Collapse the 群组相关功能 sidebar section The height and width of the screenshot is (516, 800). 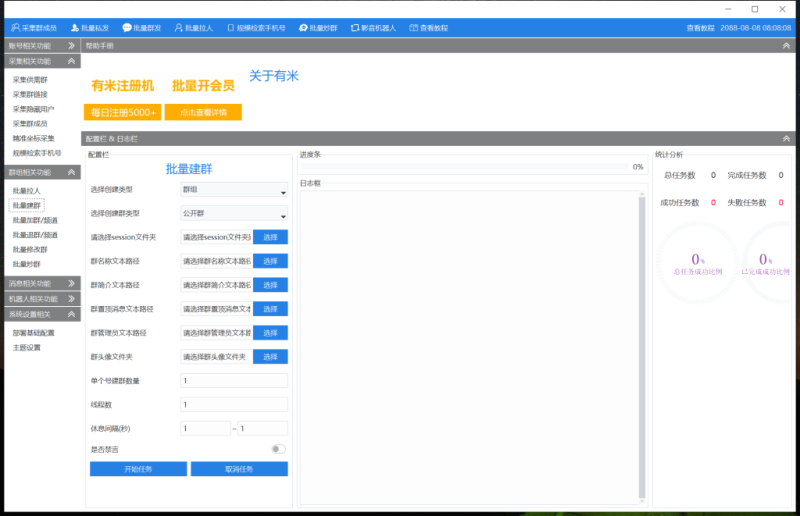tap(42, 173)
